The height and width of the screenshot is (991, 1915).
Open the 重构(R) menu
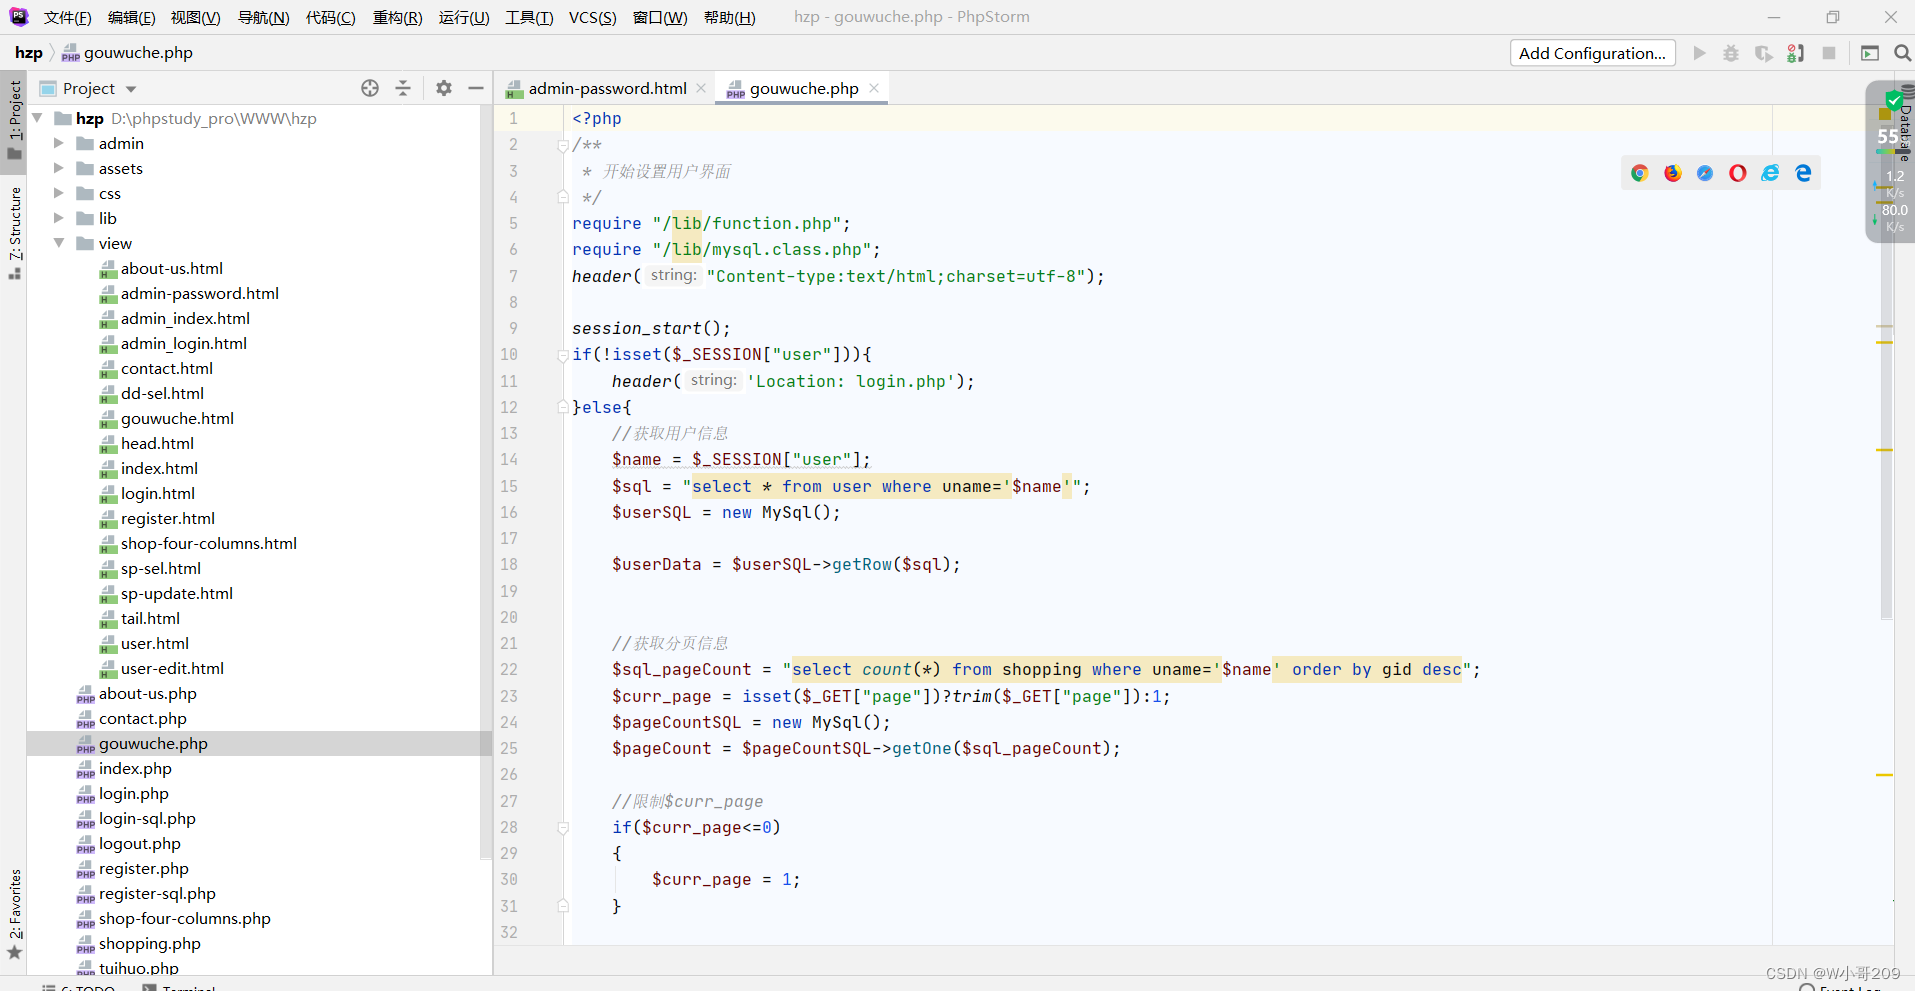pos(397,17)
